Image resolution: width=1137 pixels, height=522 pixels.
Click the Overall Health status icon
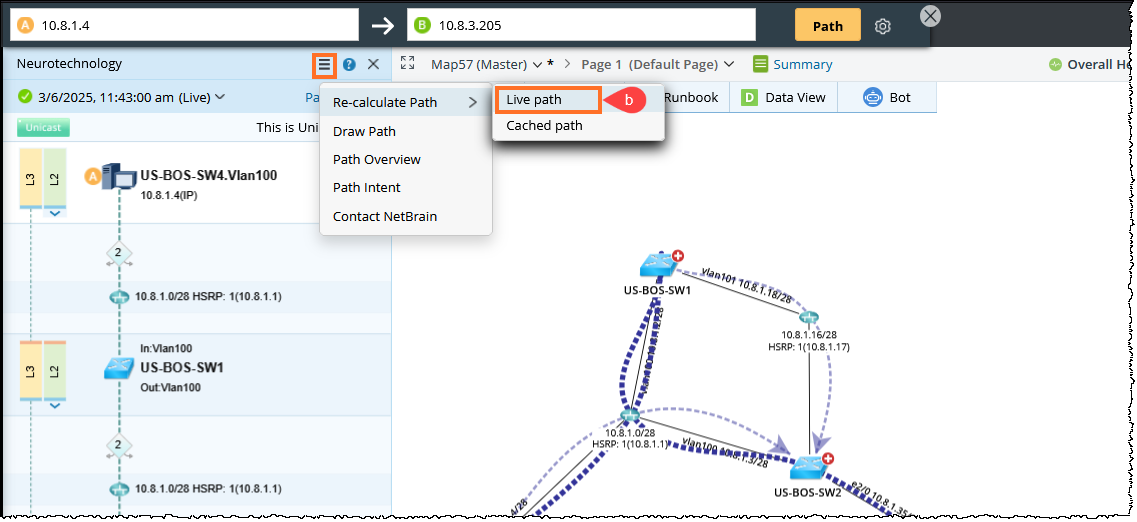pyautogui.click(x=1055, y=65)
